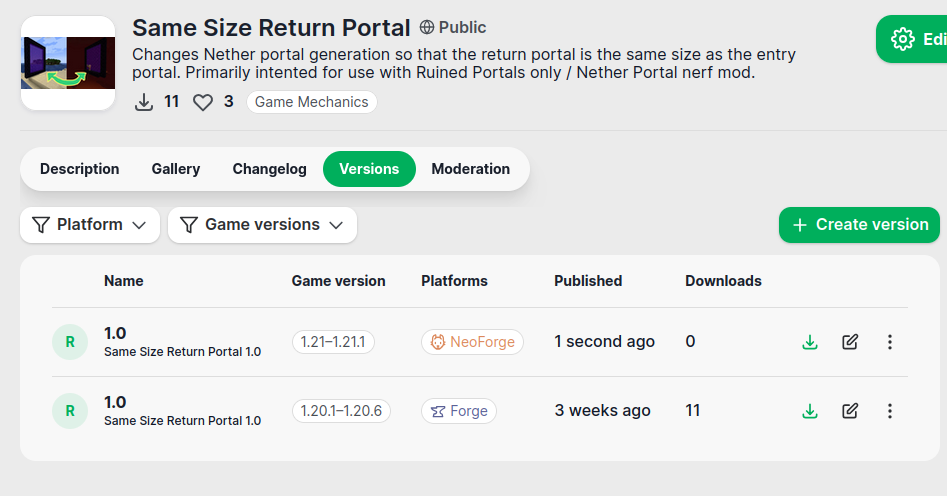Open the Platform filter dropdown

90,225
